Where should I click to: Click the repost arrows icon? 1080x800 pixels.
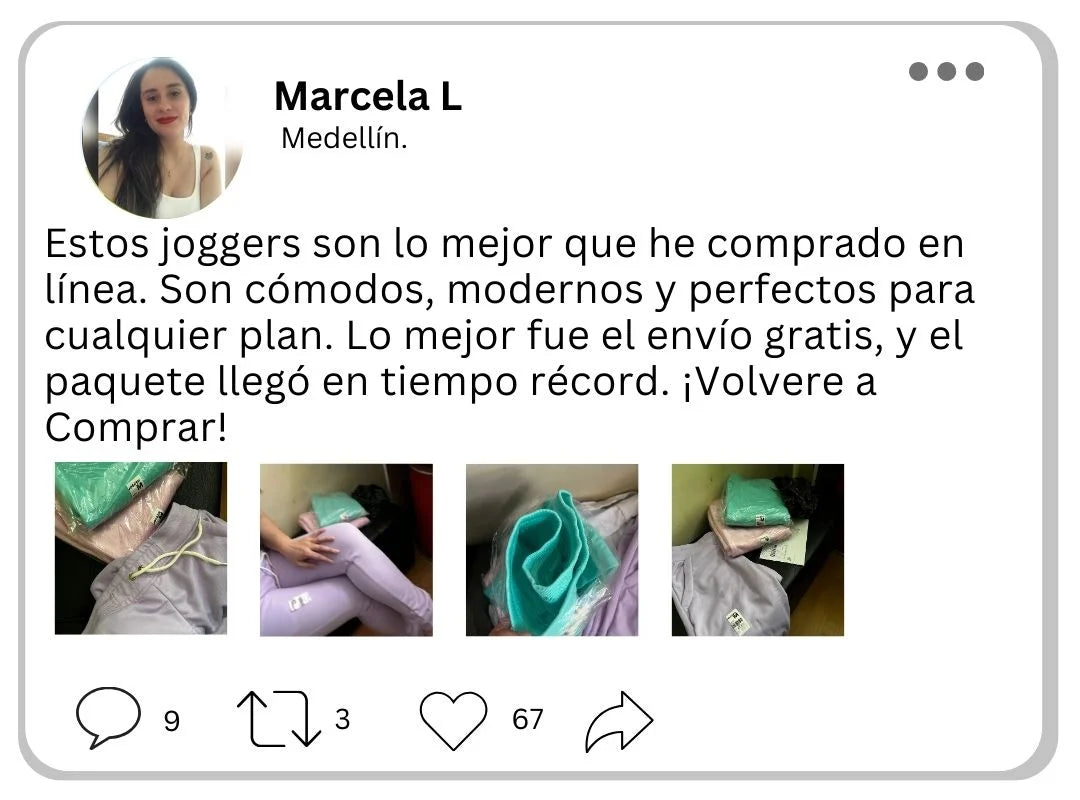pos(279,719)
